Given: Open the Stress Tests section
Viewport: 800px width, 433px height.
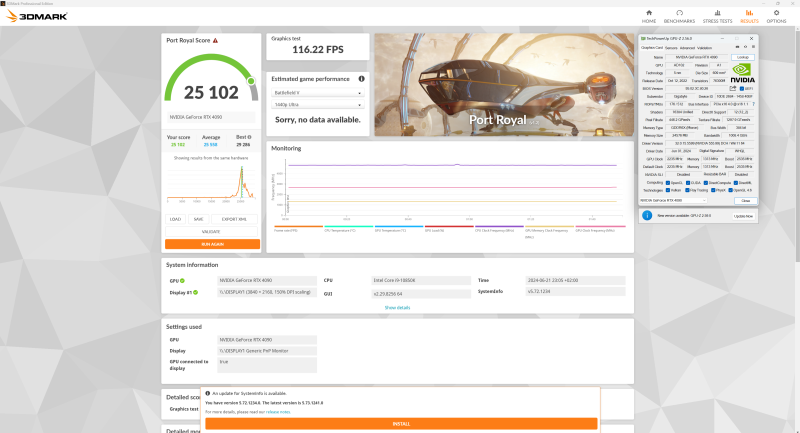Looking at the screenshot, I should pyautogui.click(x=718, y=14).
